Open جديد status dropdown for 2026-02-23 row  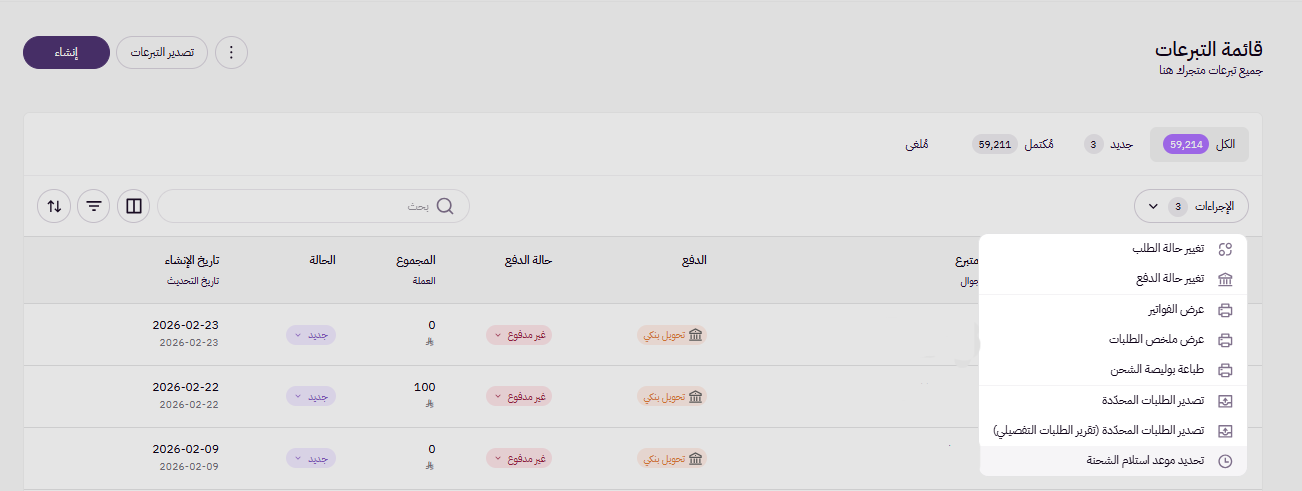pyautogui.click(x=311, y=335)
